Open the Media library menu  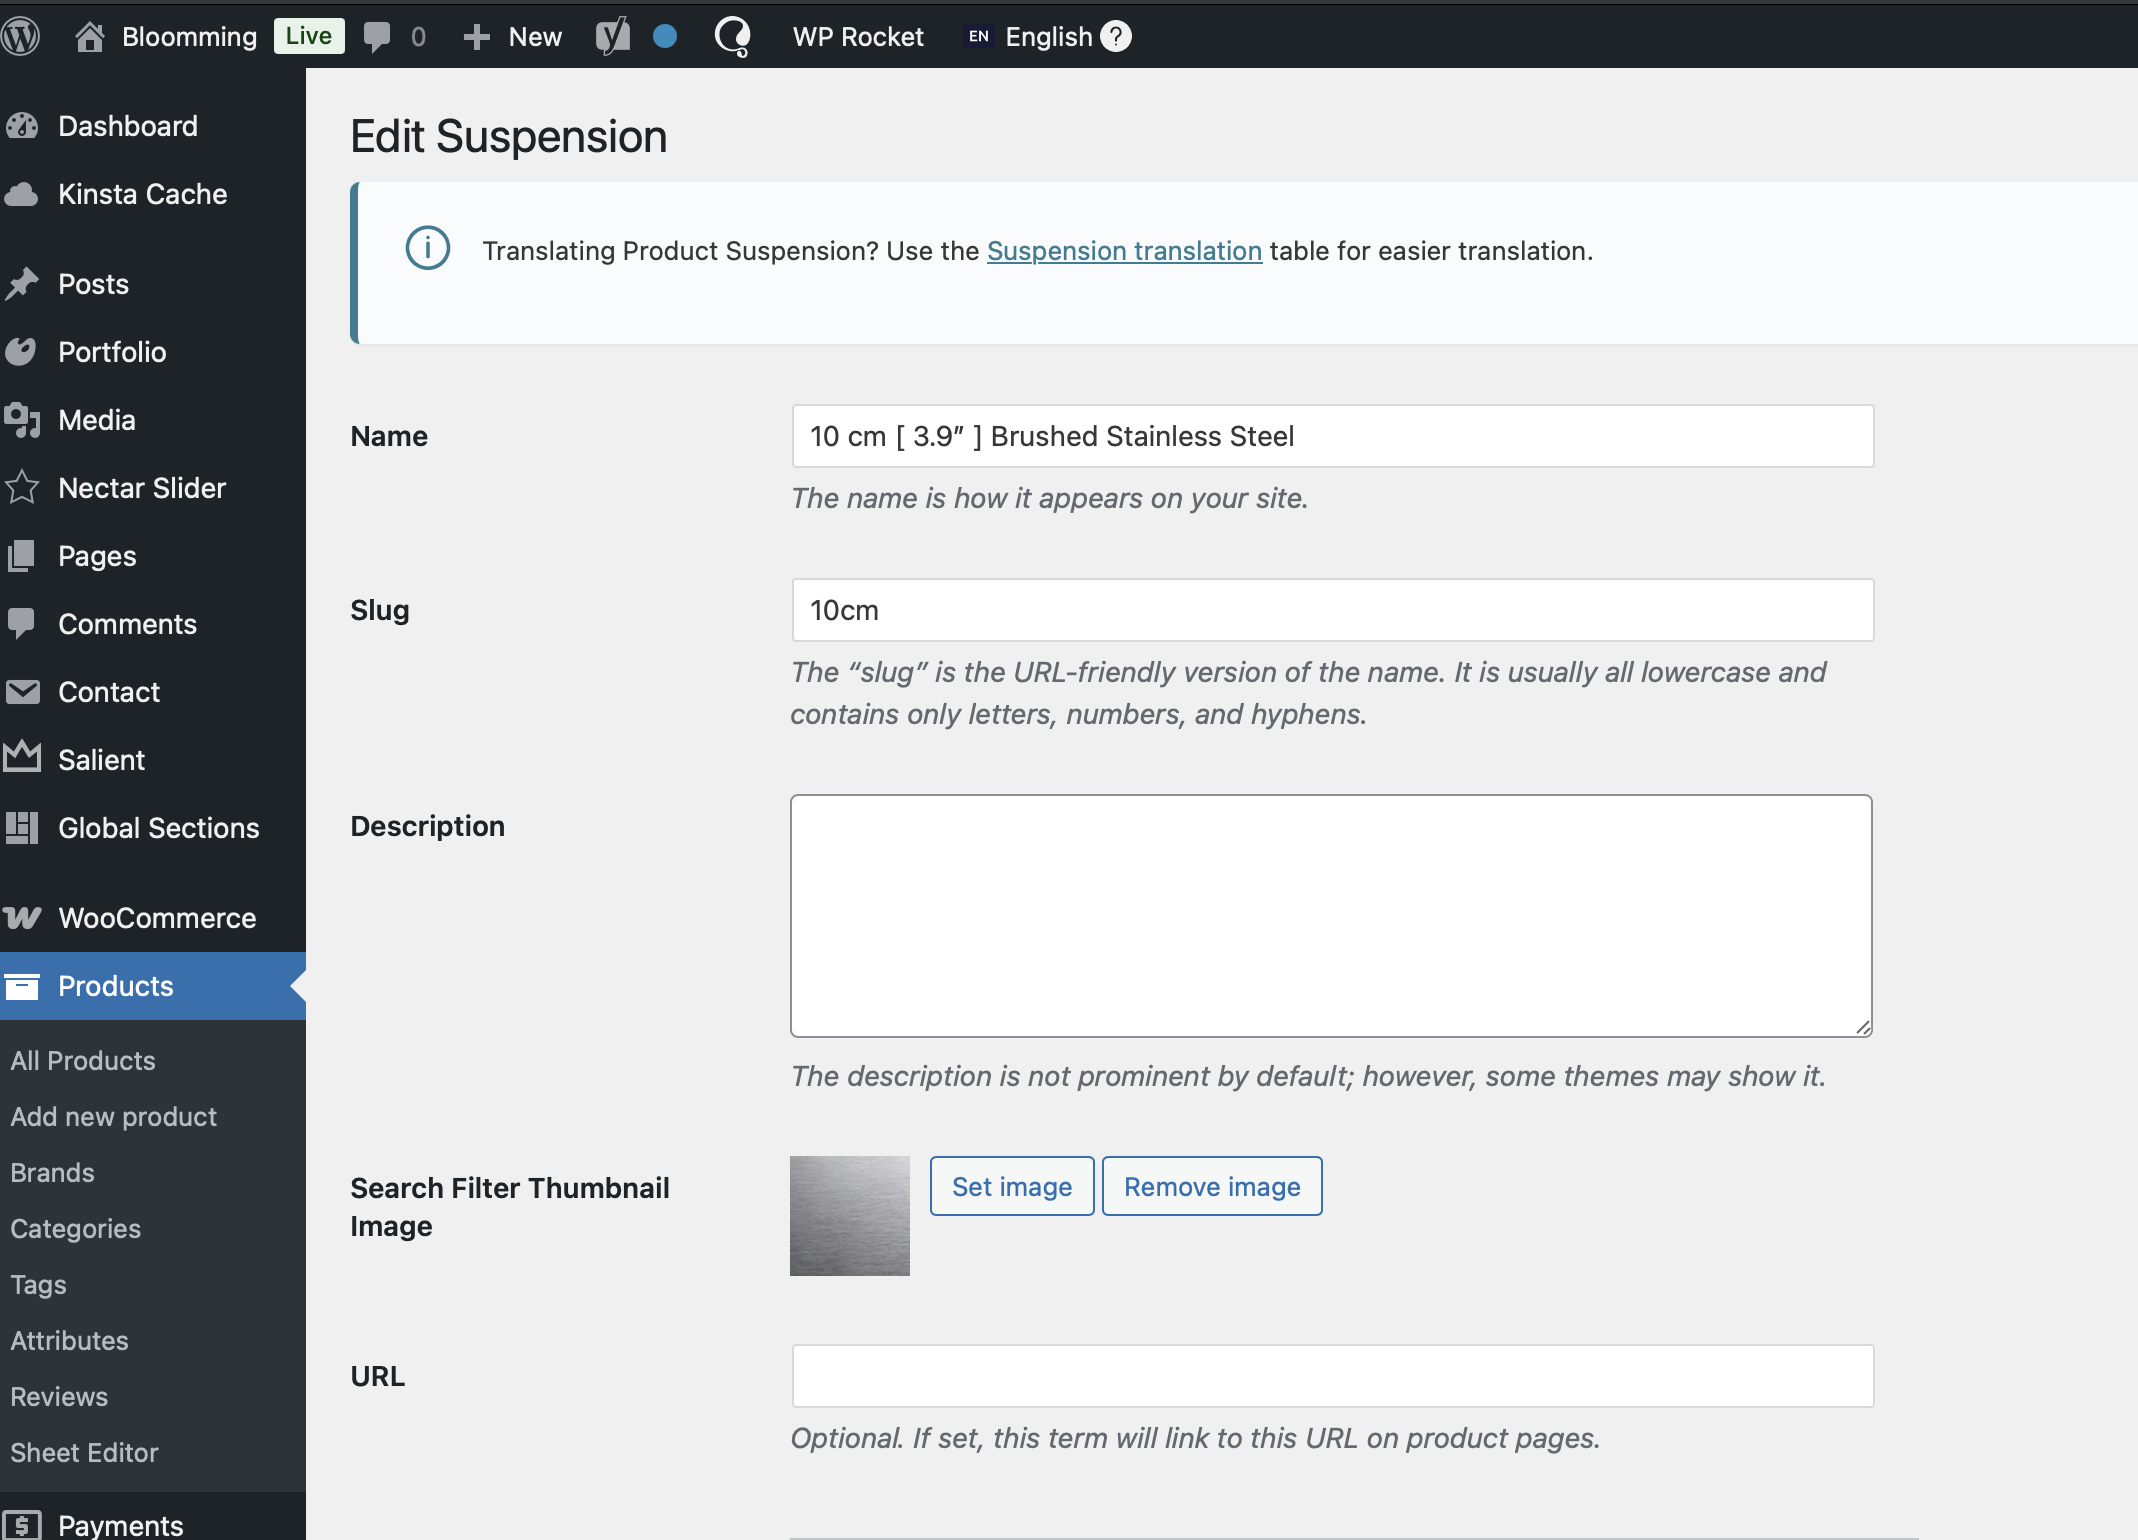[x=96, y=420]
